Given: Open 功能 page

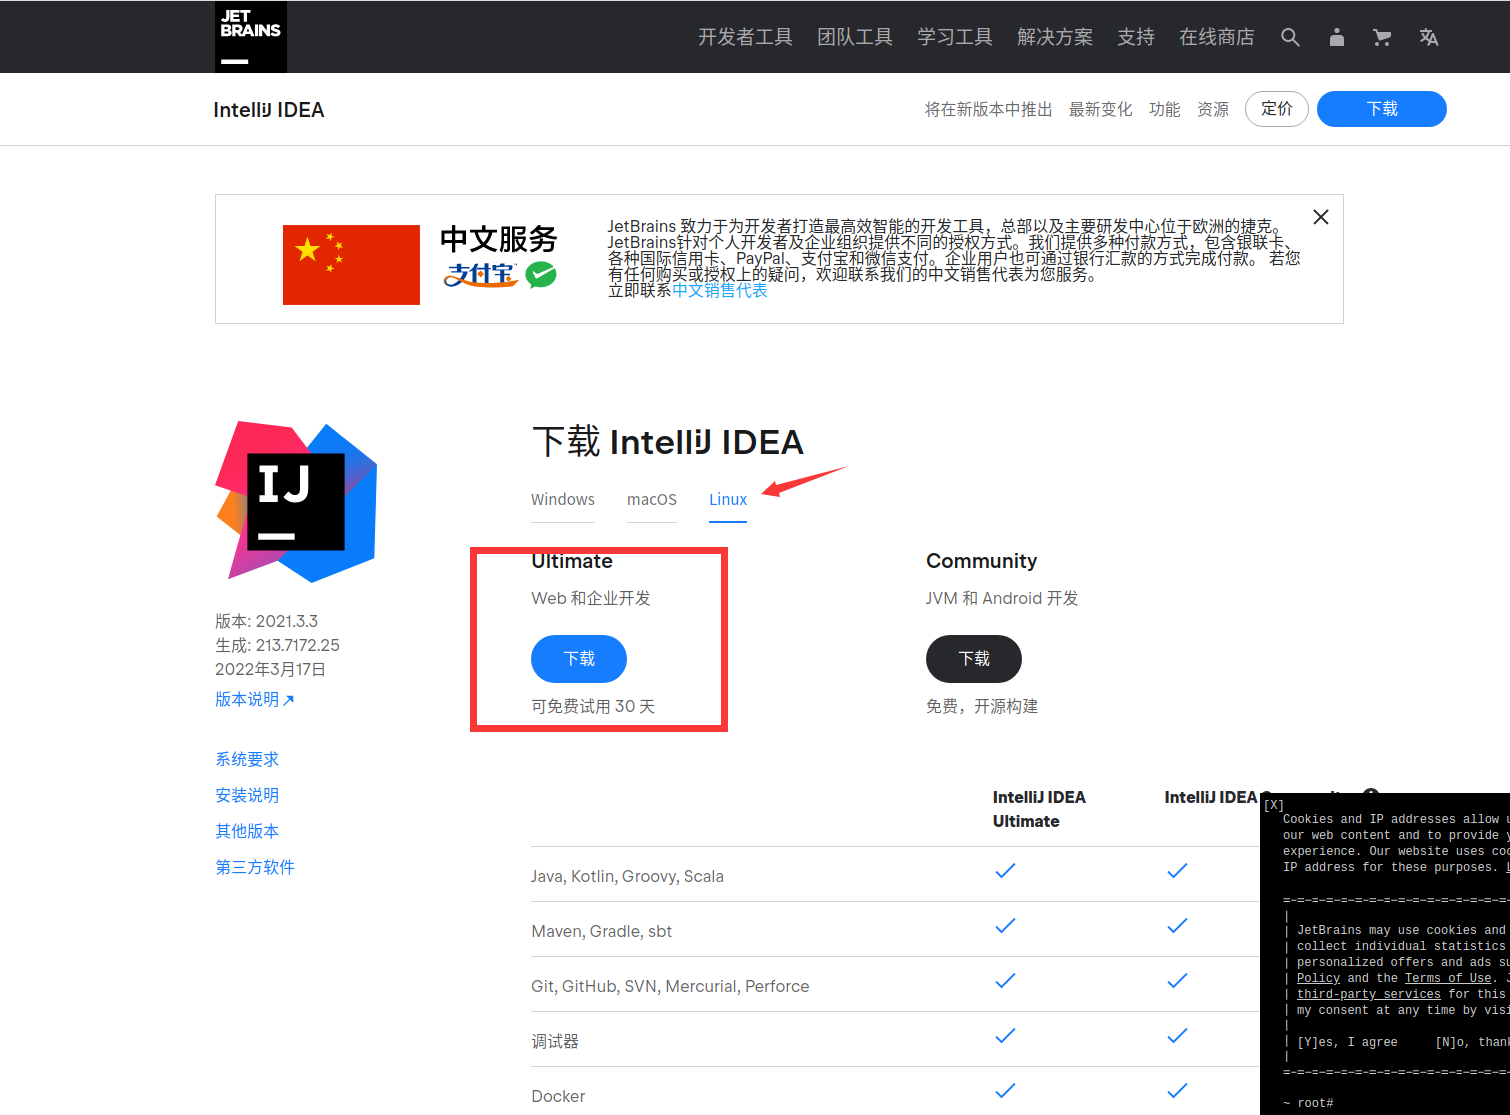Looking at the screenshot, I should [1164, 109].
